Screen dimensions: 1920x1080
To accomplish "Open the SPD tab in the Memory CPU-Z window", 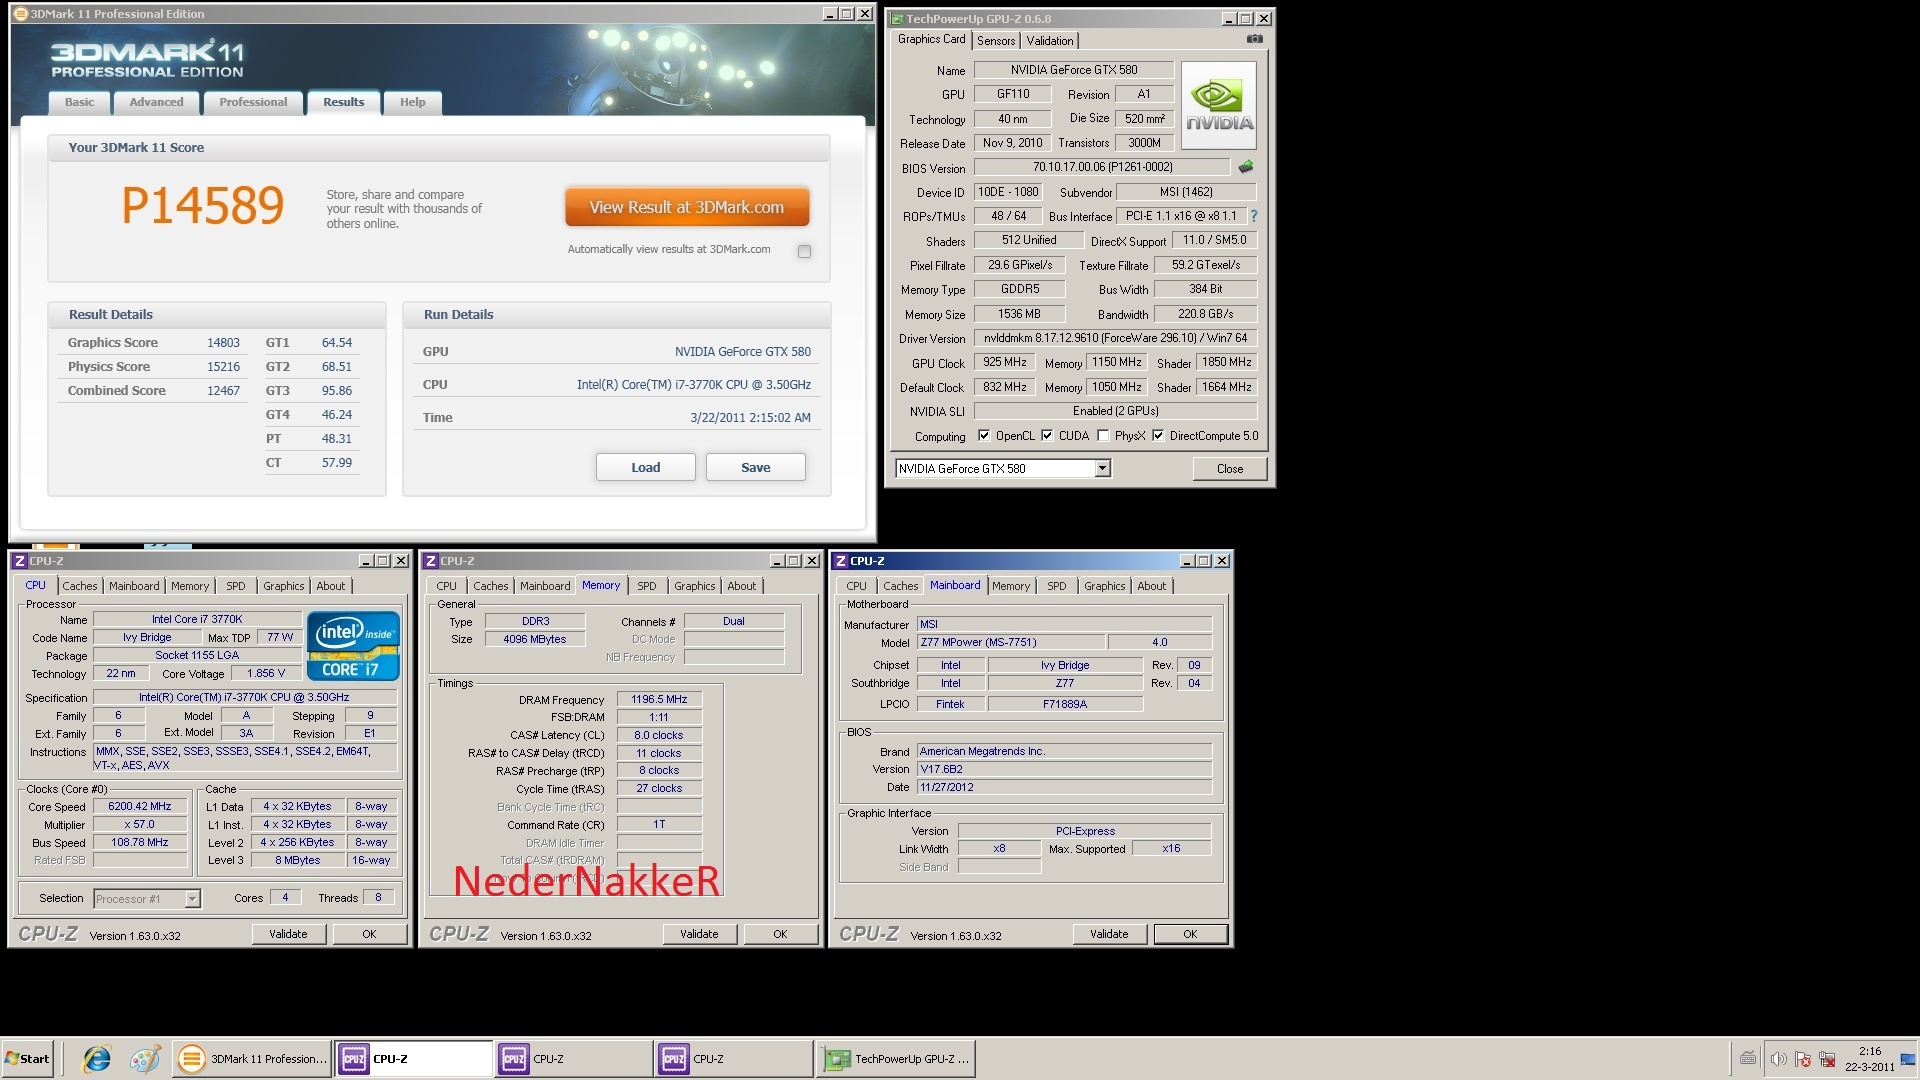I will 647,586.
